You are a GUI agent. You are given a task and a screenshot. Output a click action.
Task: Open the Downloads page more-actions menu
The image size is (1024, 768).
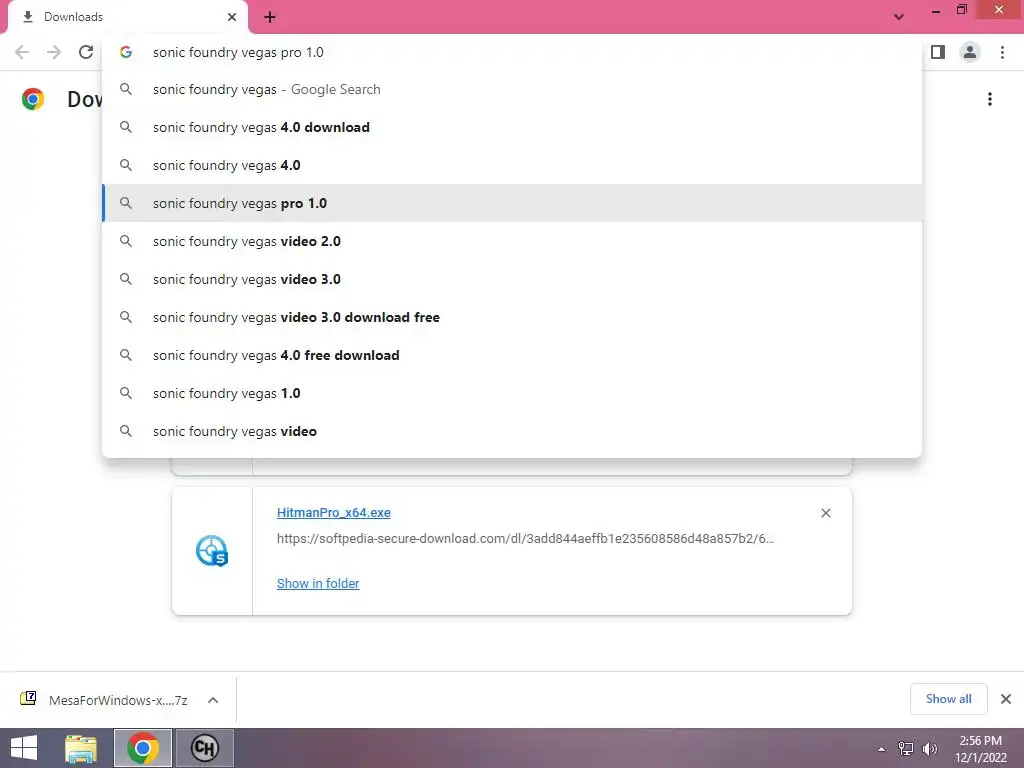coord(990,99)
